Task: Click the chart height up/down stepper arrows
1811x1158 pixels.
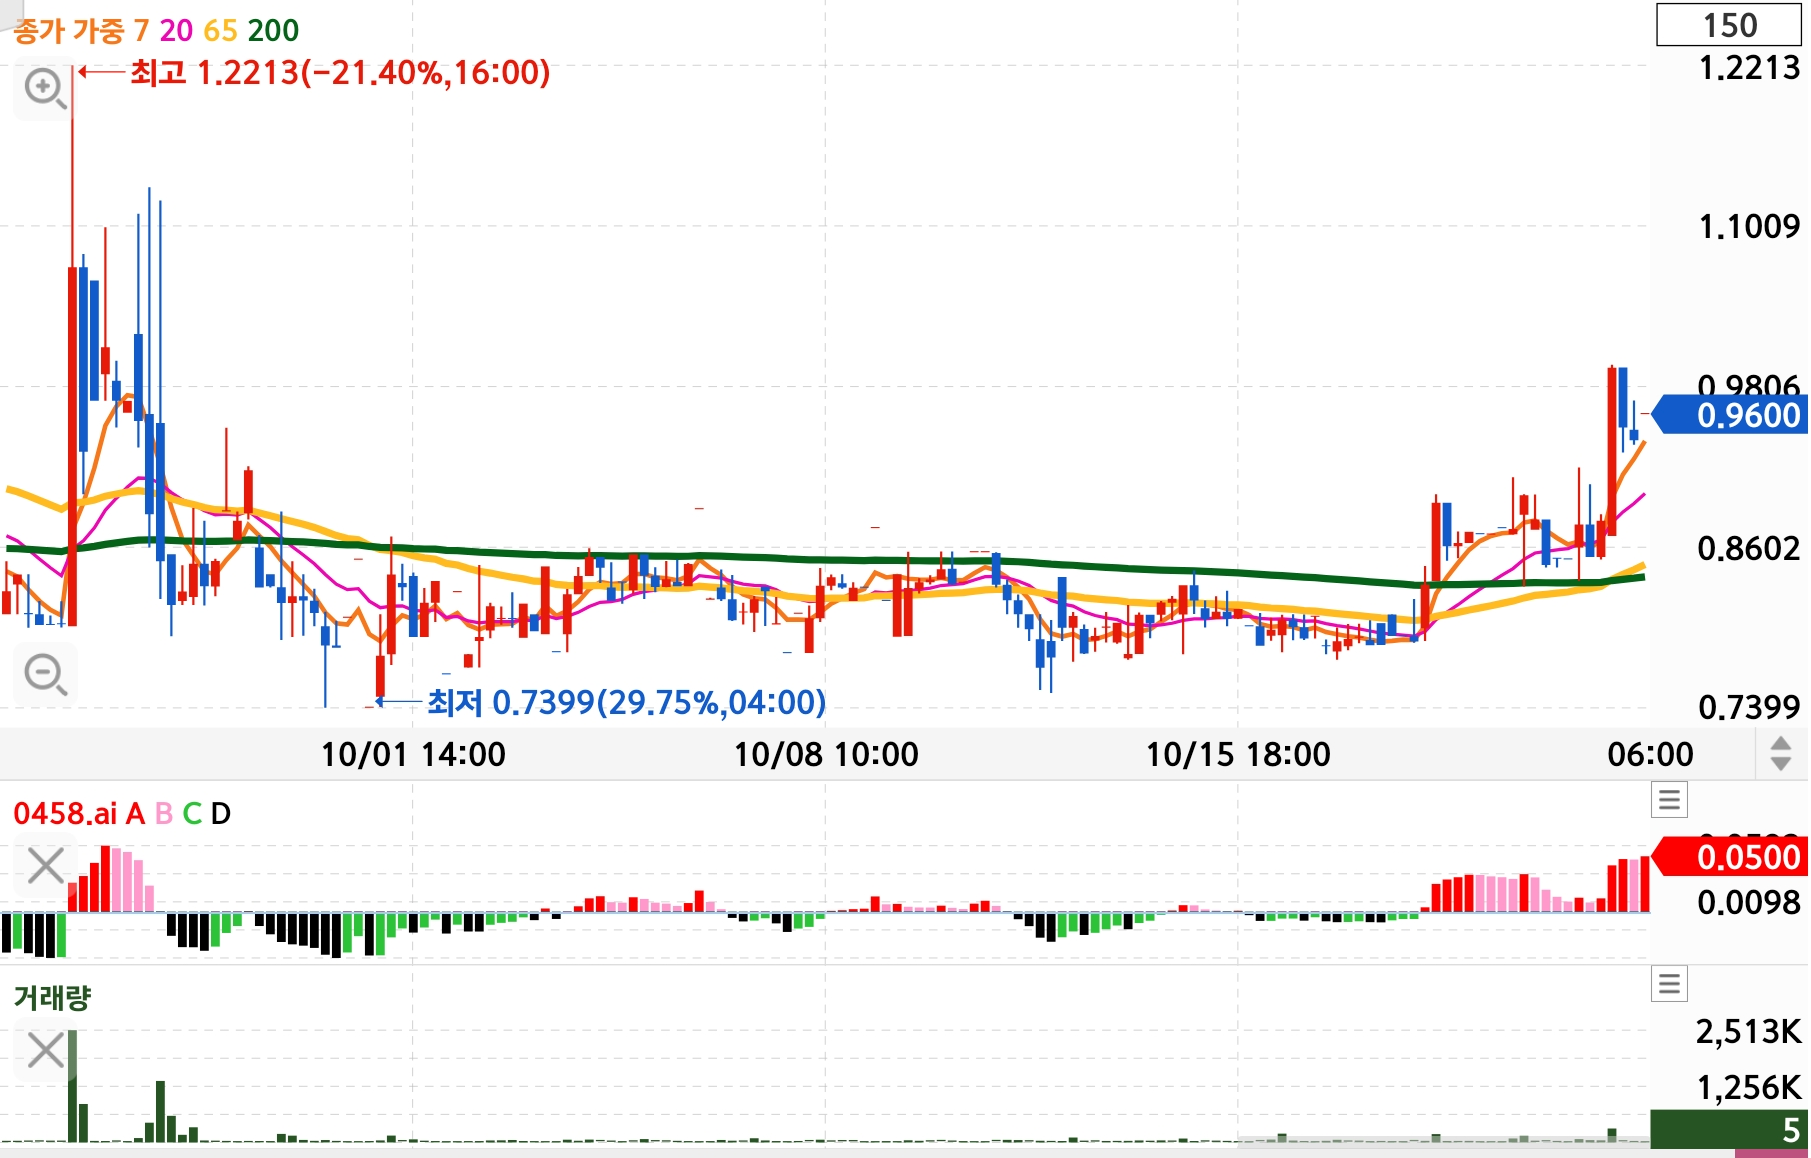Action: 1780,753
